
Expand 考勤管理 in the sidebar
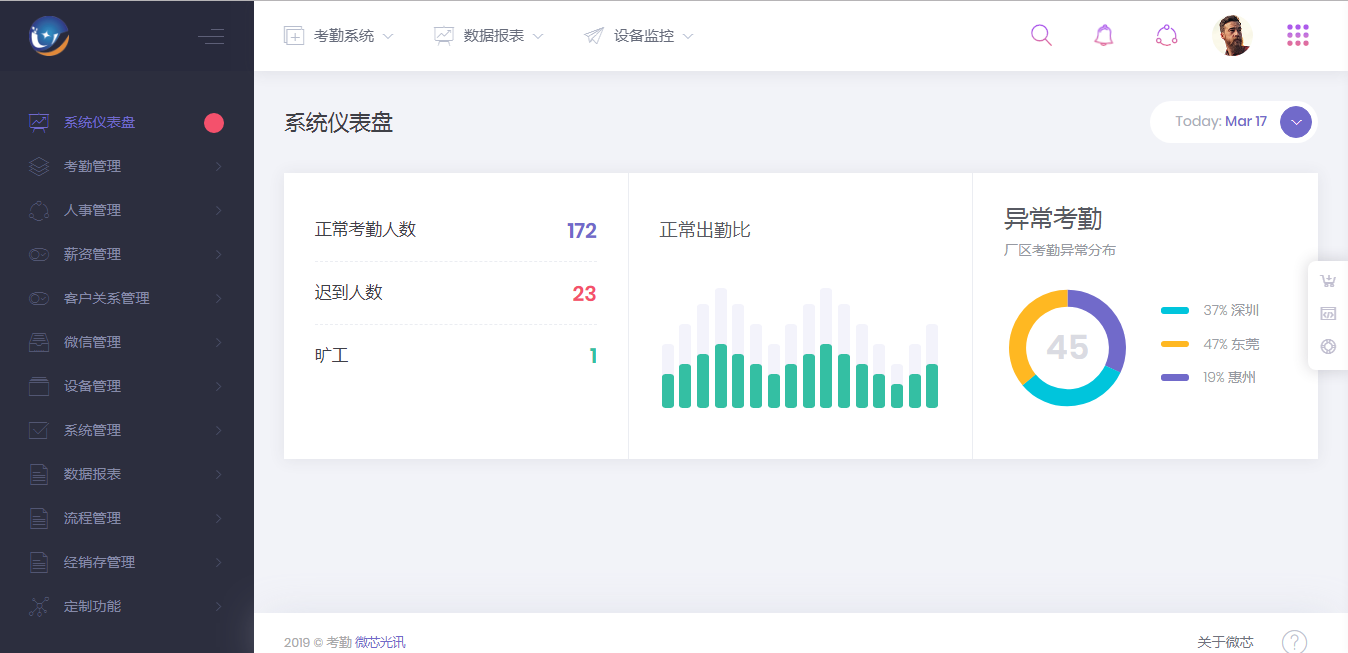tap(92, 166)
